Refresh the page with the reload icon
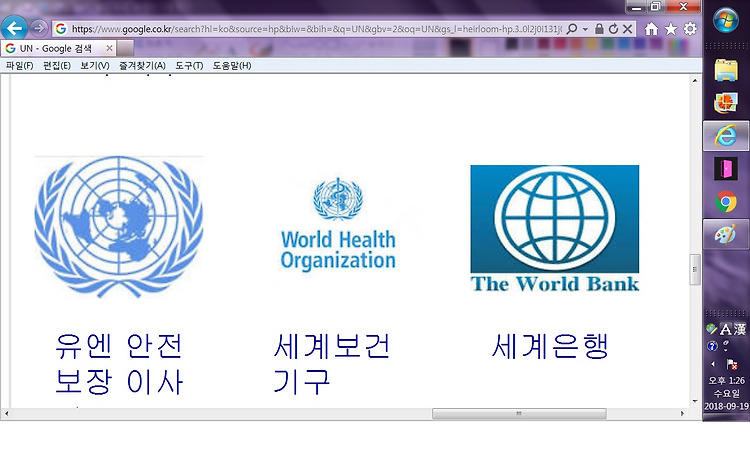Viewport: 750px width, 472px height. pos(613,29)
